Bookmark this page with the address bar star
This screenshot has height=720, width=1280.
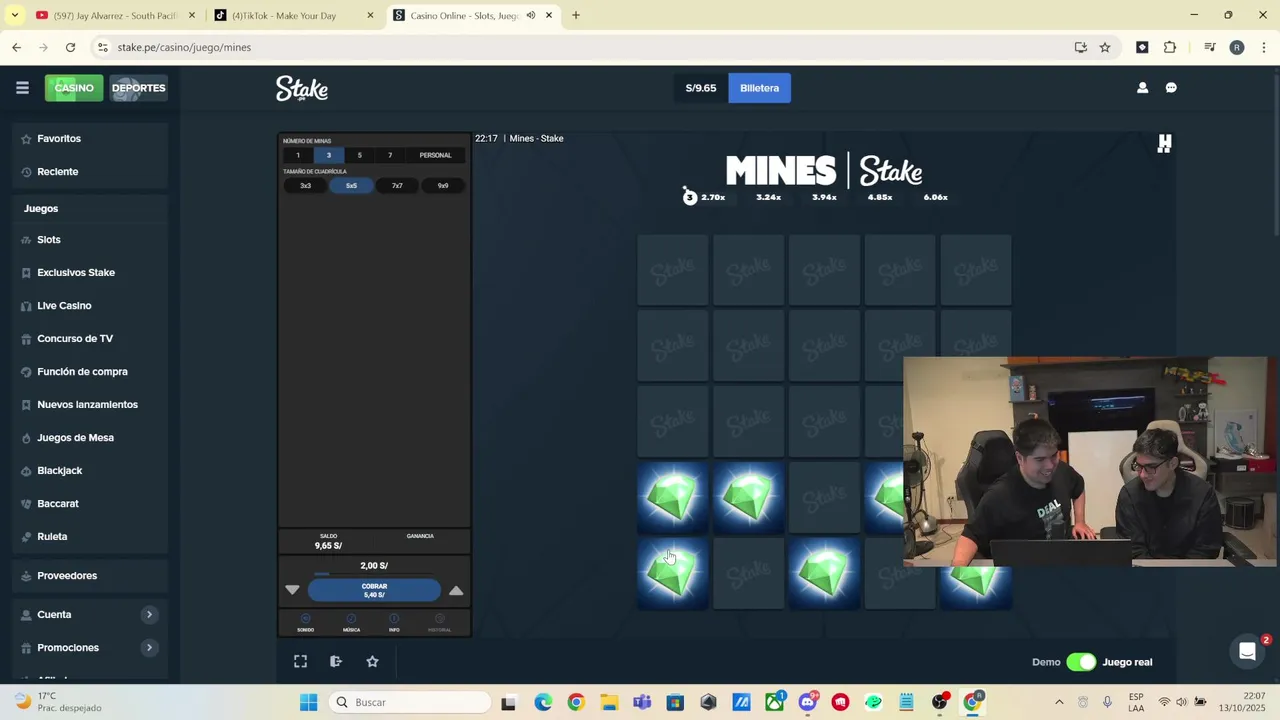pyautogui.click(x=1105, y=47)
